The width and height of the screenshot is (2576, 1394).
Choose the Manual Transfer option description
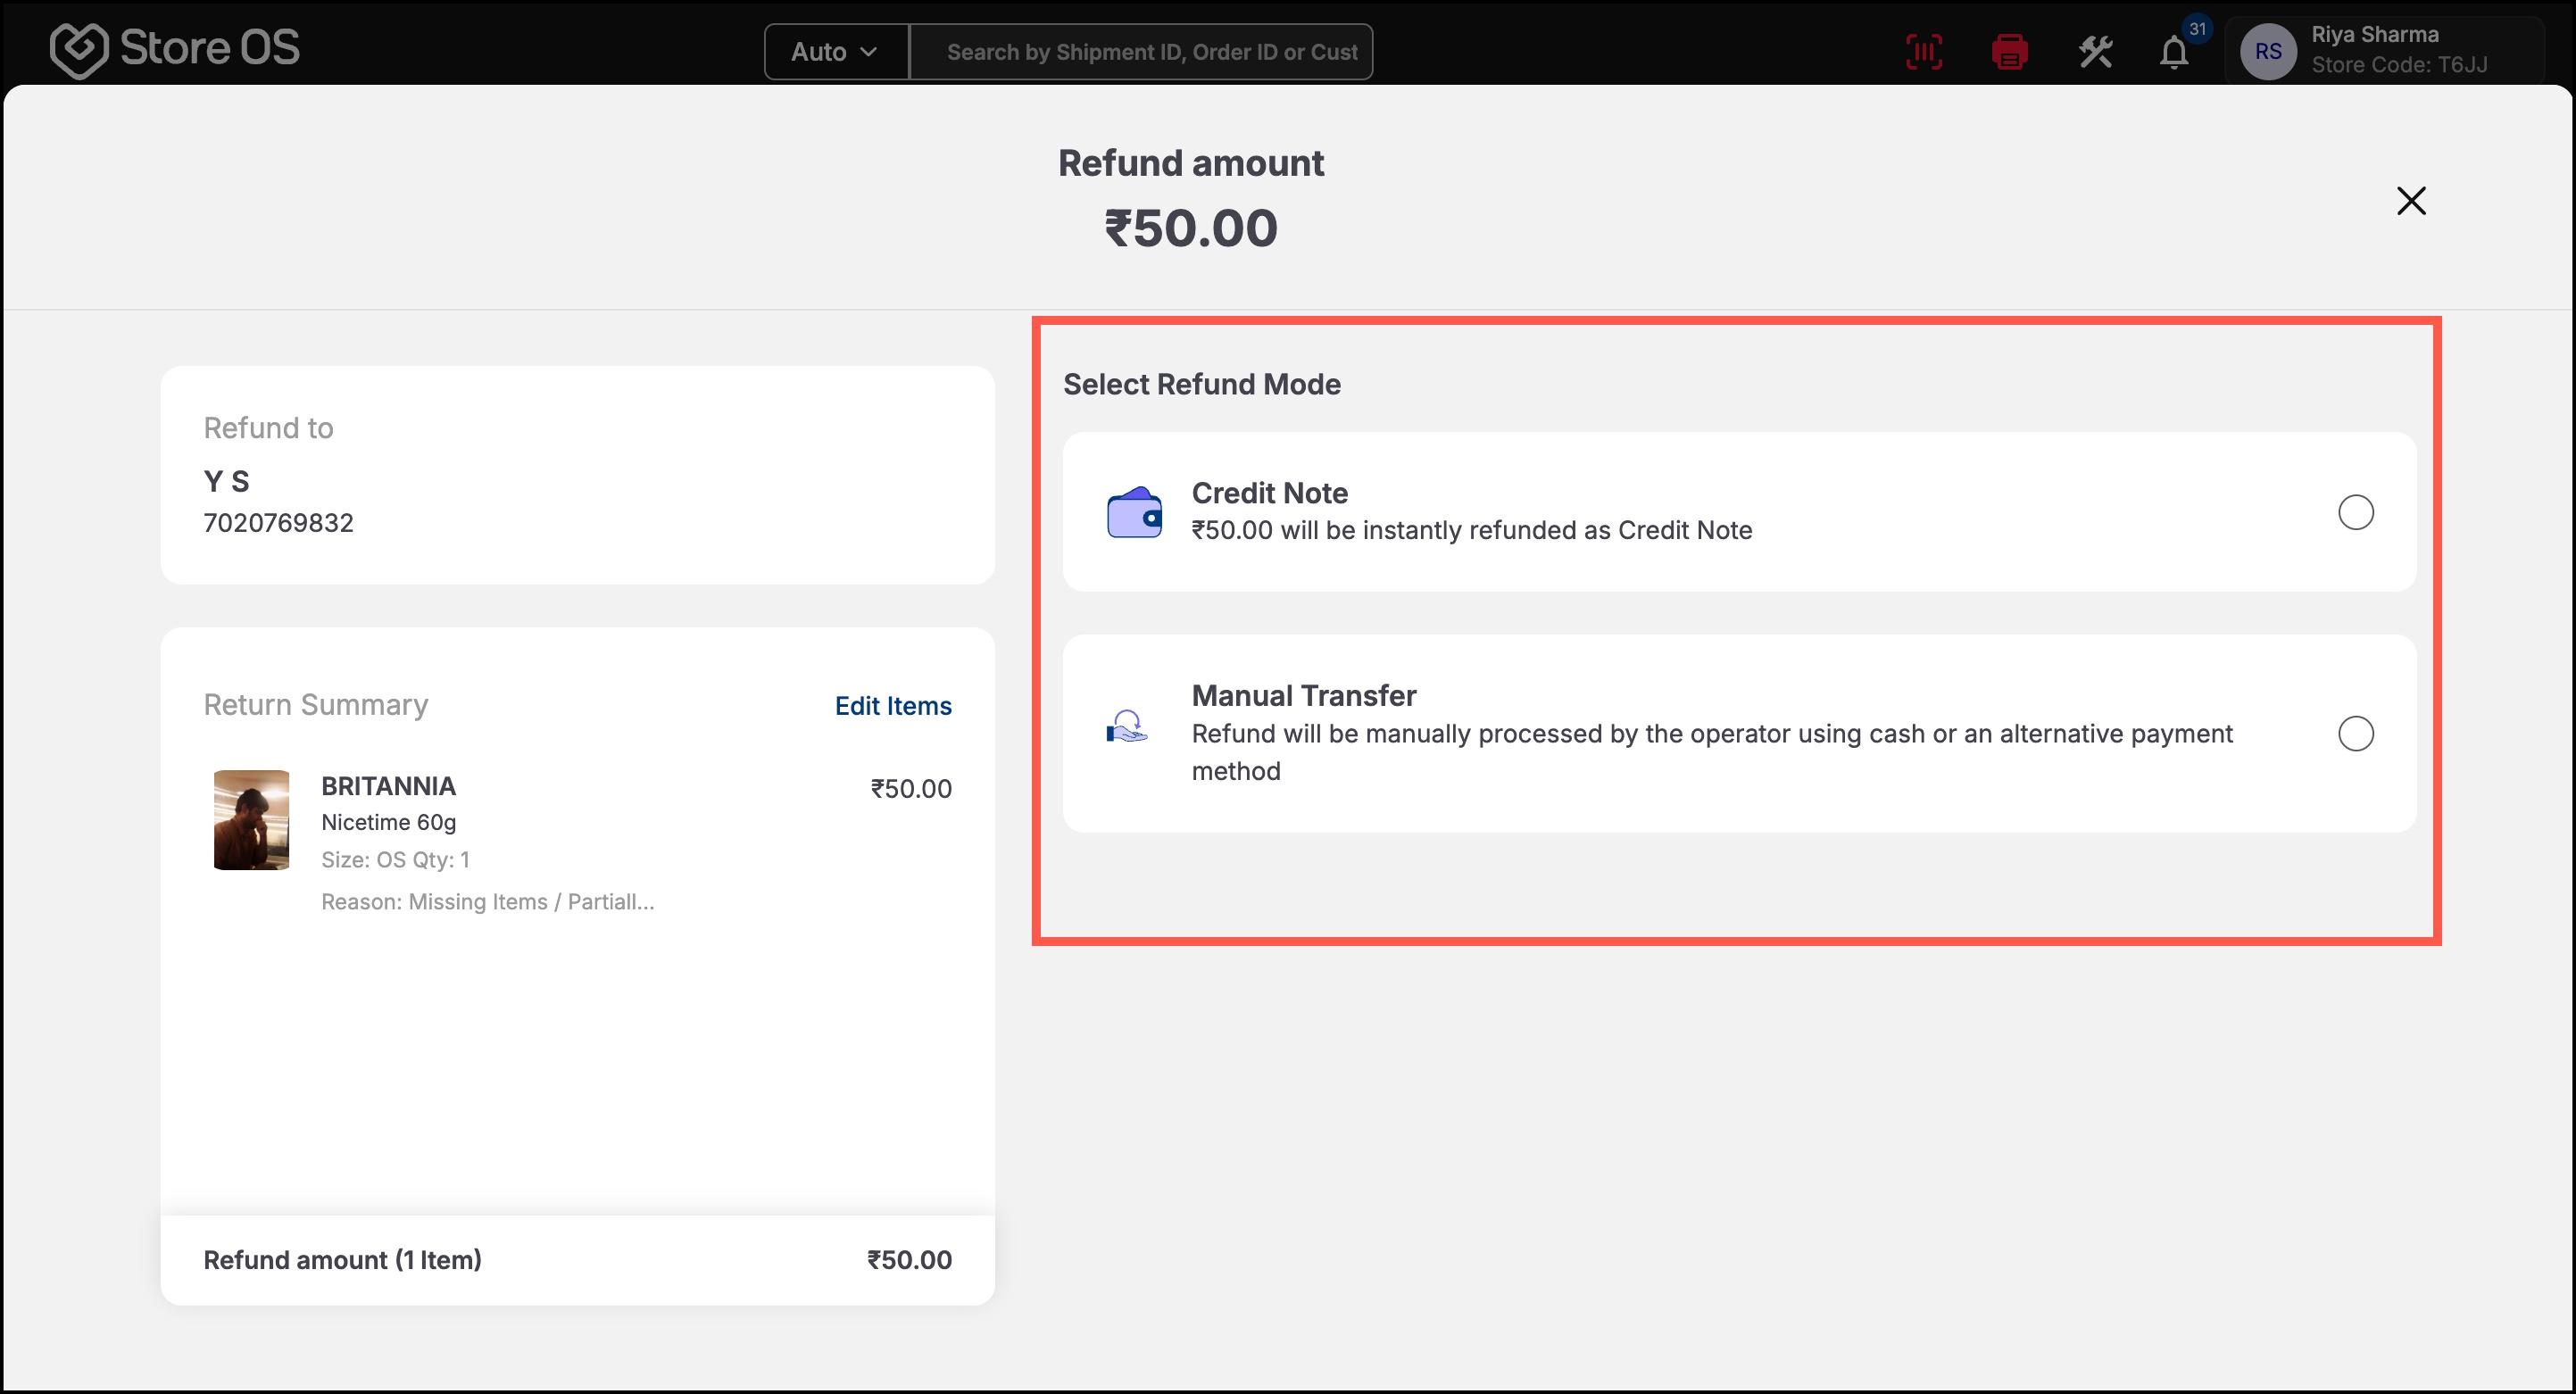tap(1711, 752)
